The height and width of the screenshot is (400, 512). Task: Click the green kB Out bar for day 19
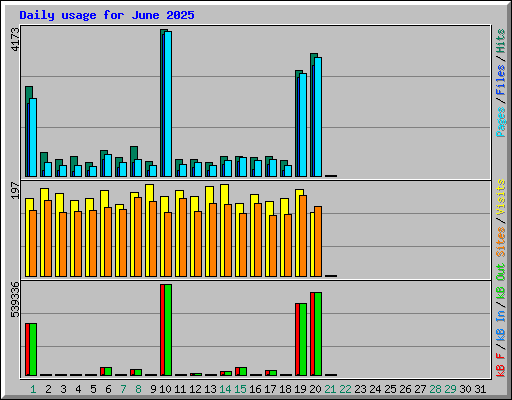click(303, 339)
